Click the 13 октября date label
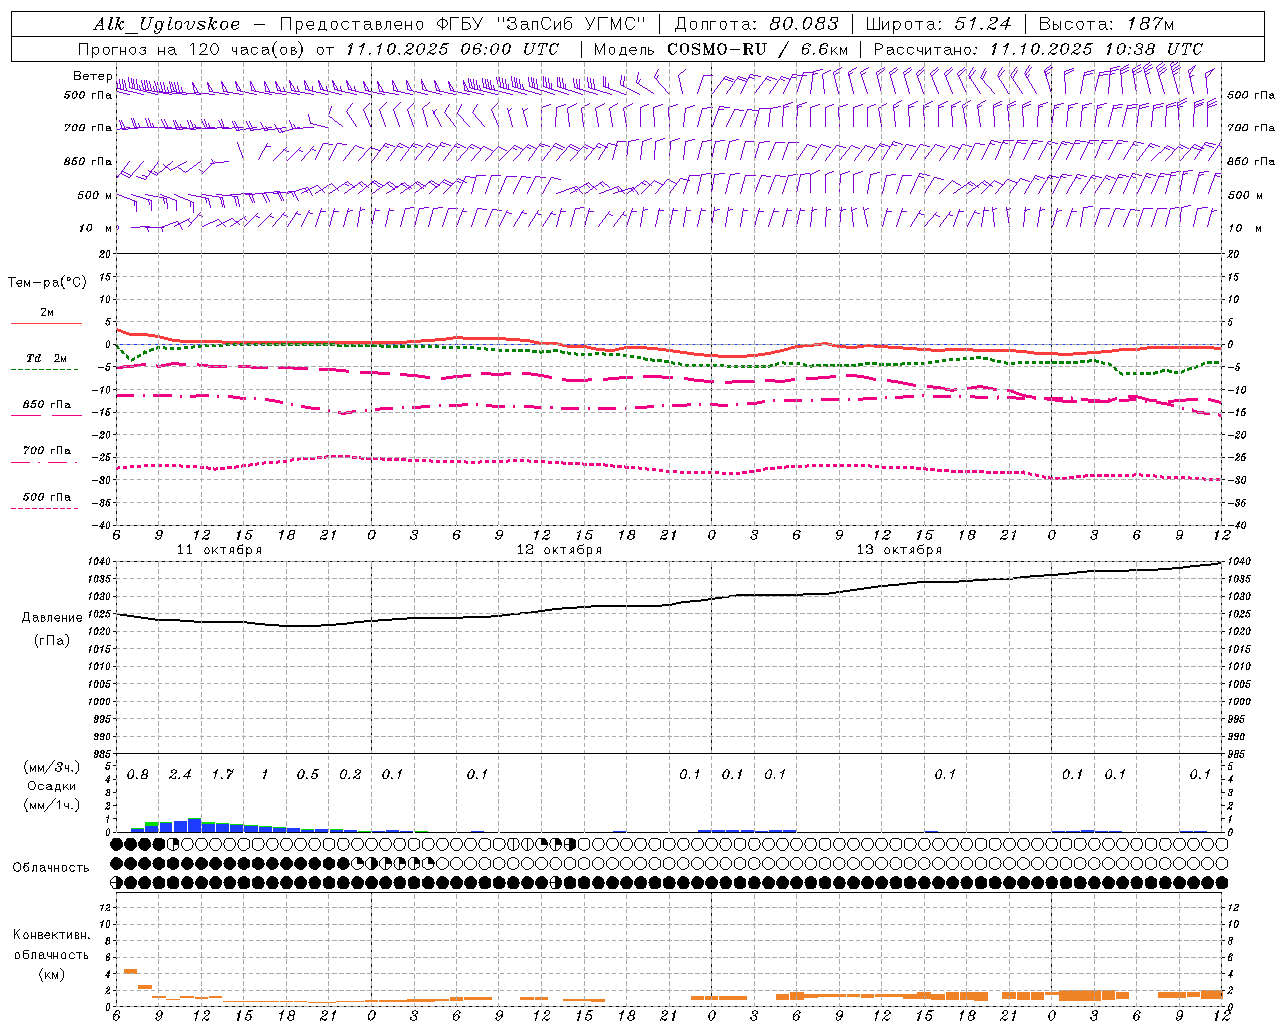This screenshot has height=1024, width=1280. coord(899,550)
